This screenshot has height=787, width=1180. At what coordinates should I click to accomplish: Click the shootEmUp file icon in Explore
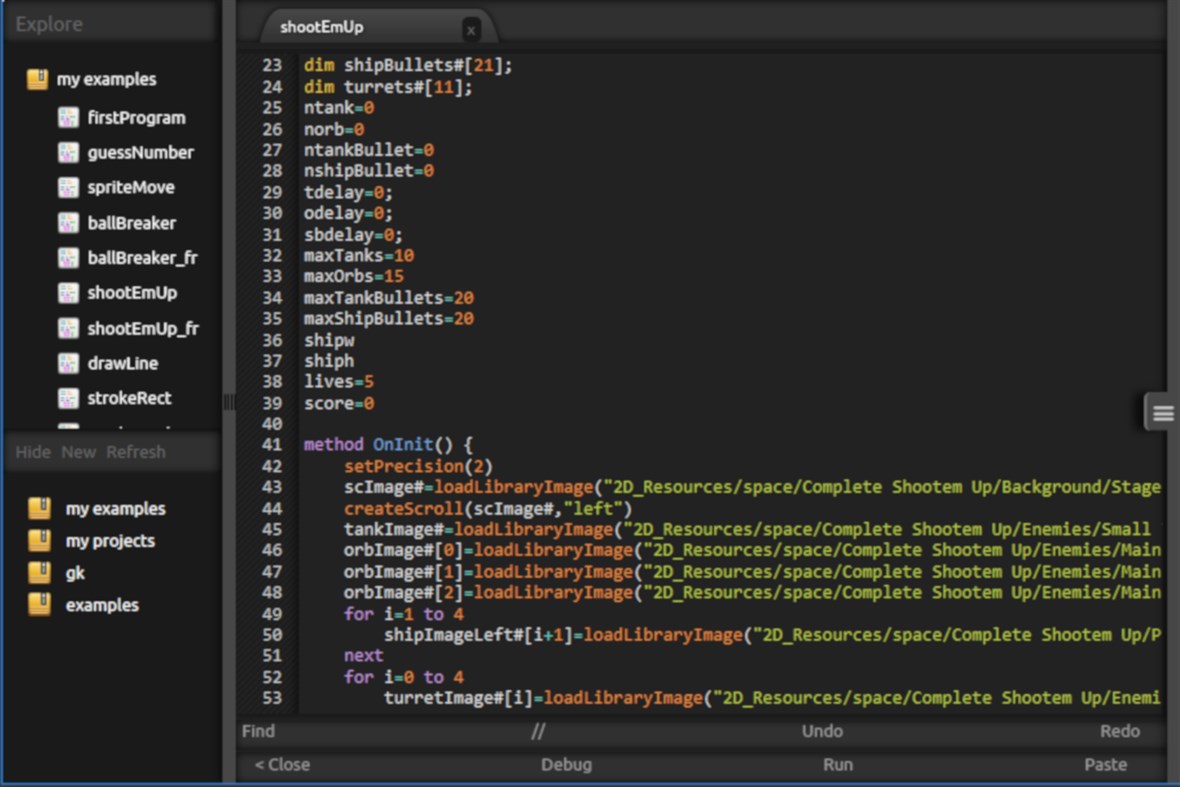coord(68,293)
